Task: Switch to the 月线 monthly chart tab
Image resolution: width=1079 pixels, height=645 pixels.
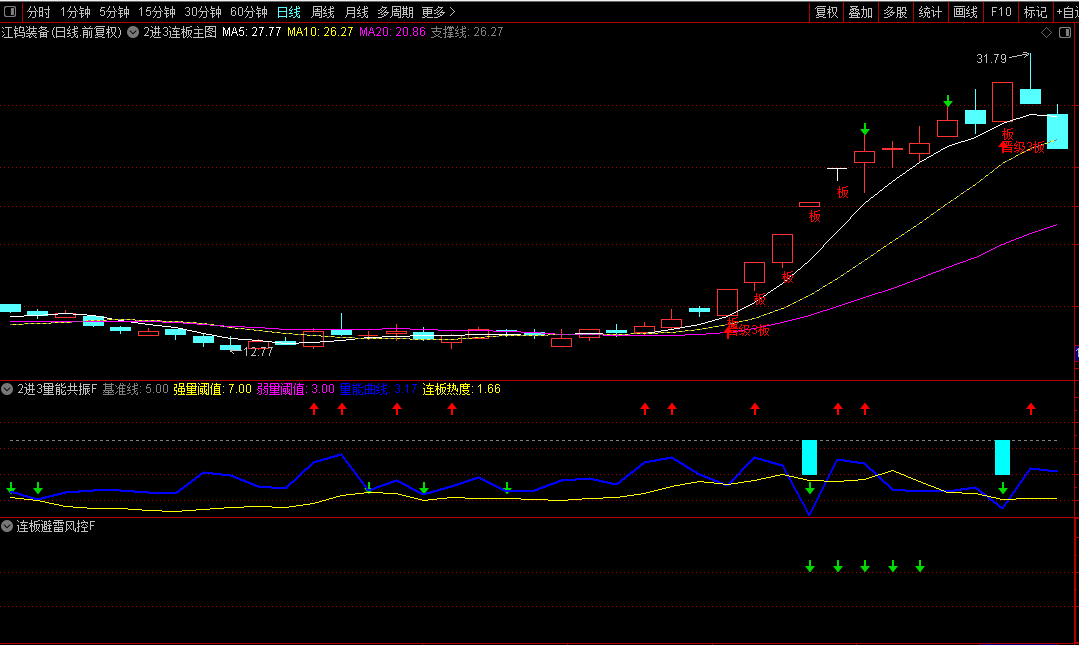Action: [x=356, y=12]
